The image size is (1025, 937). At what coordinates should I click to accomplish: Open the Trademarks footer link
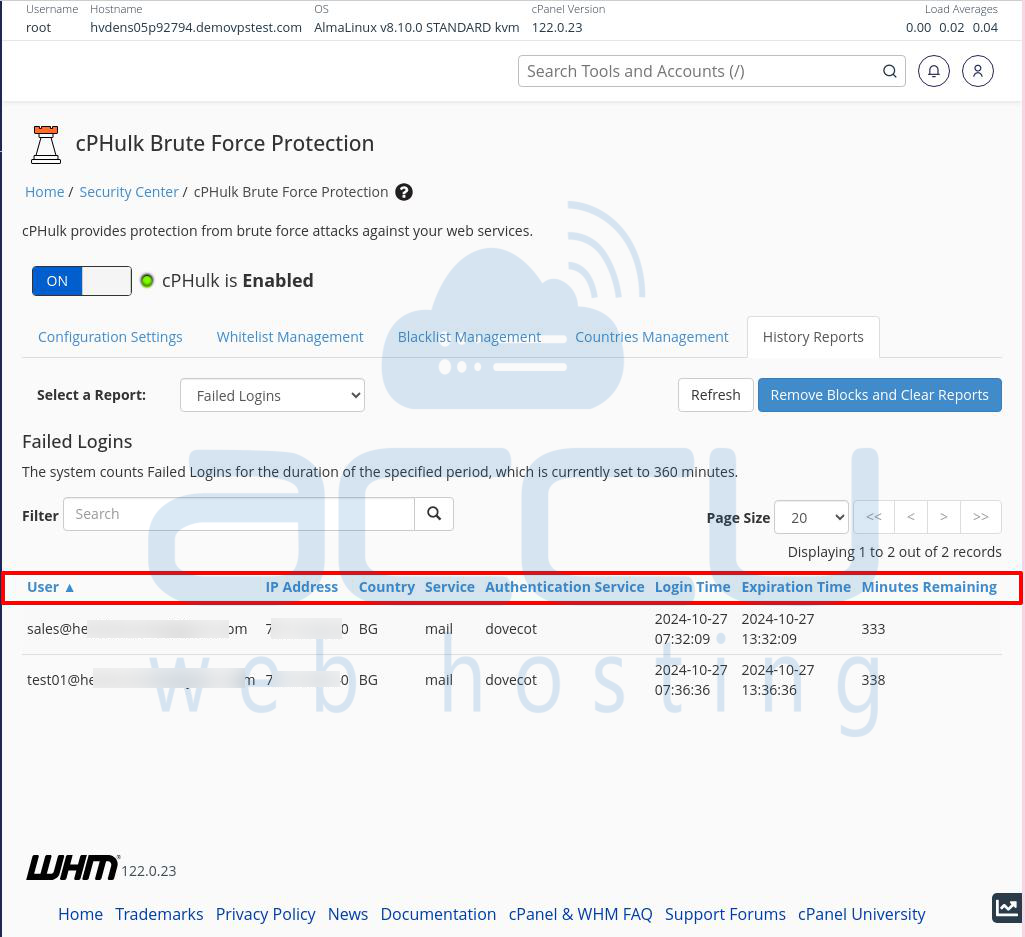[159, 914]
